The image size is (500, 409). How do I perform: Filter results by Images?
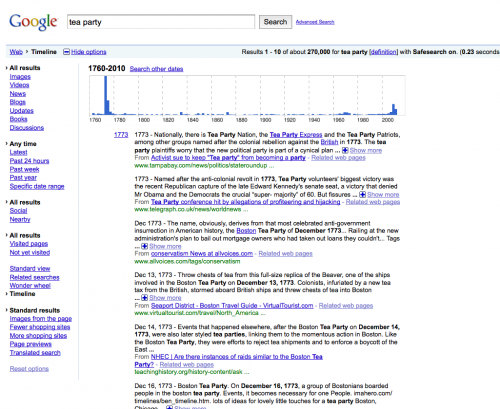(20, 77)
